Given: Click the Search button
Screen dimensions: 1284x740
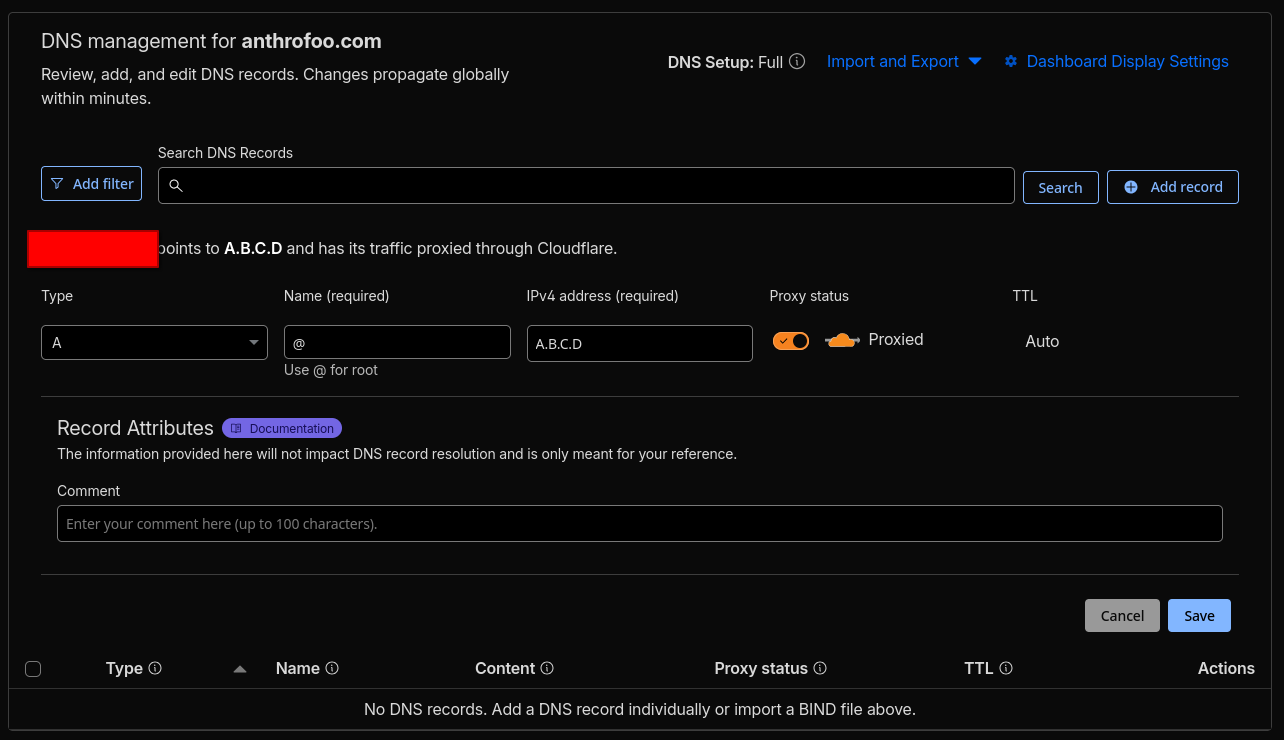Looking at the screenshot, I should 1060,187.
